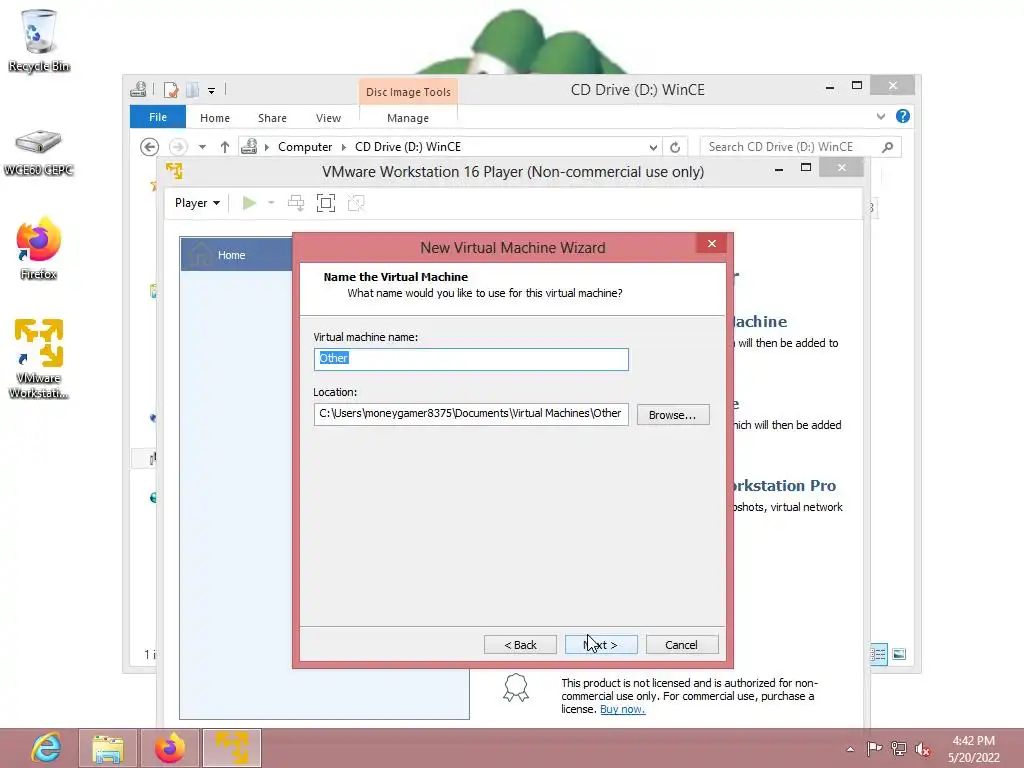1024x768 pixels.
Task: Click the Unity mode icon in VMware toolbar
Action: pos(356,203)
